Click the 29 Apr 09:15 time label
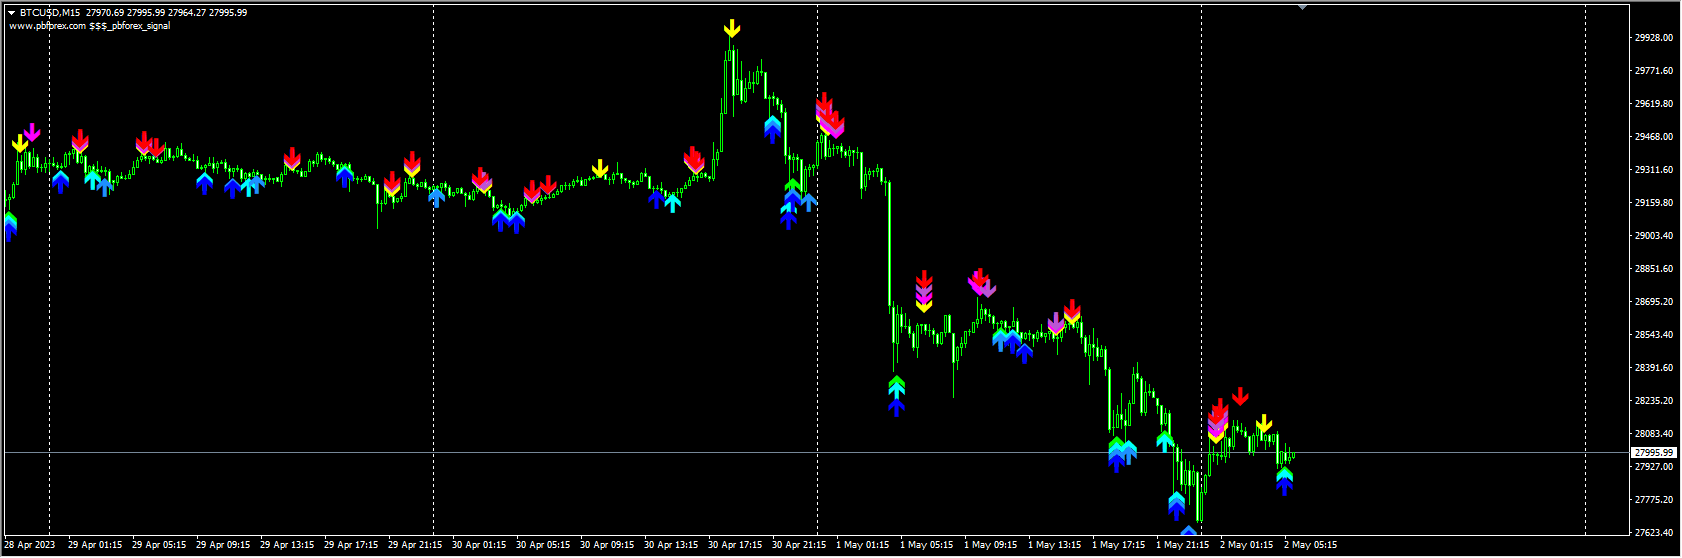 (223, 546)
